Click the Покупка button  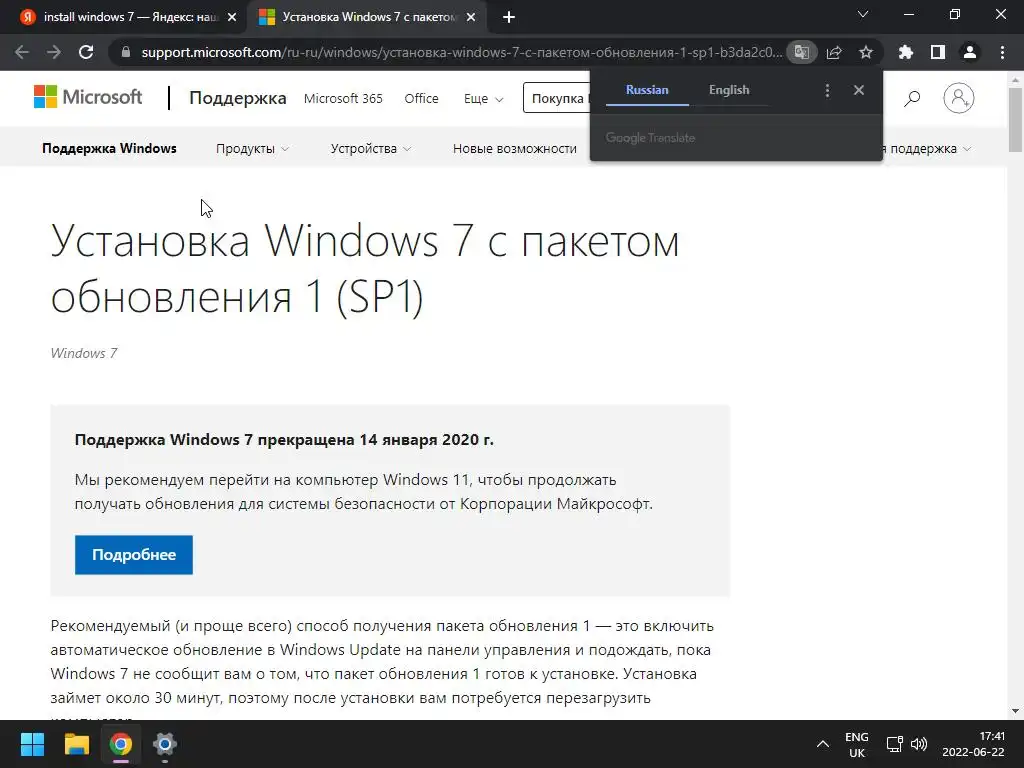pos(556,98)
